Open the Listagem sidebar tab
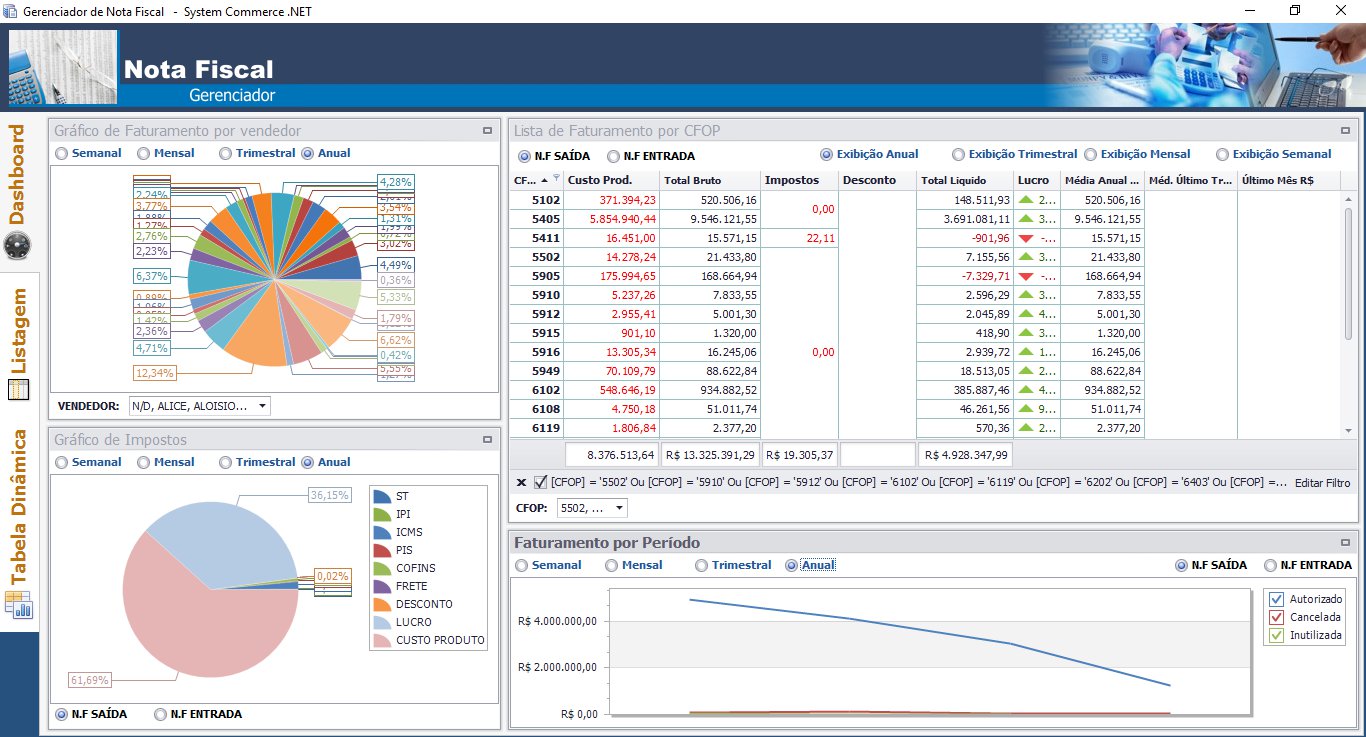Screen dimensions: 1366x737 18,331
